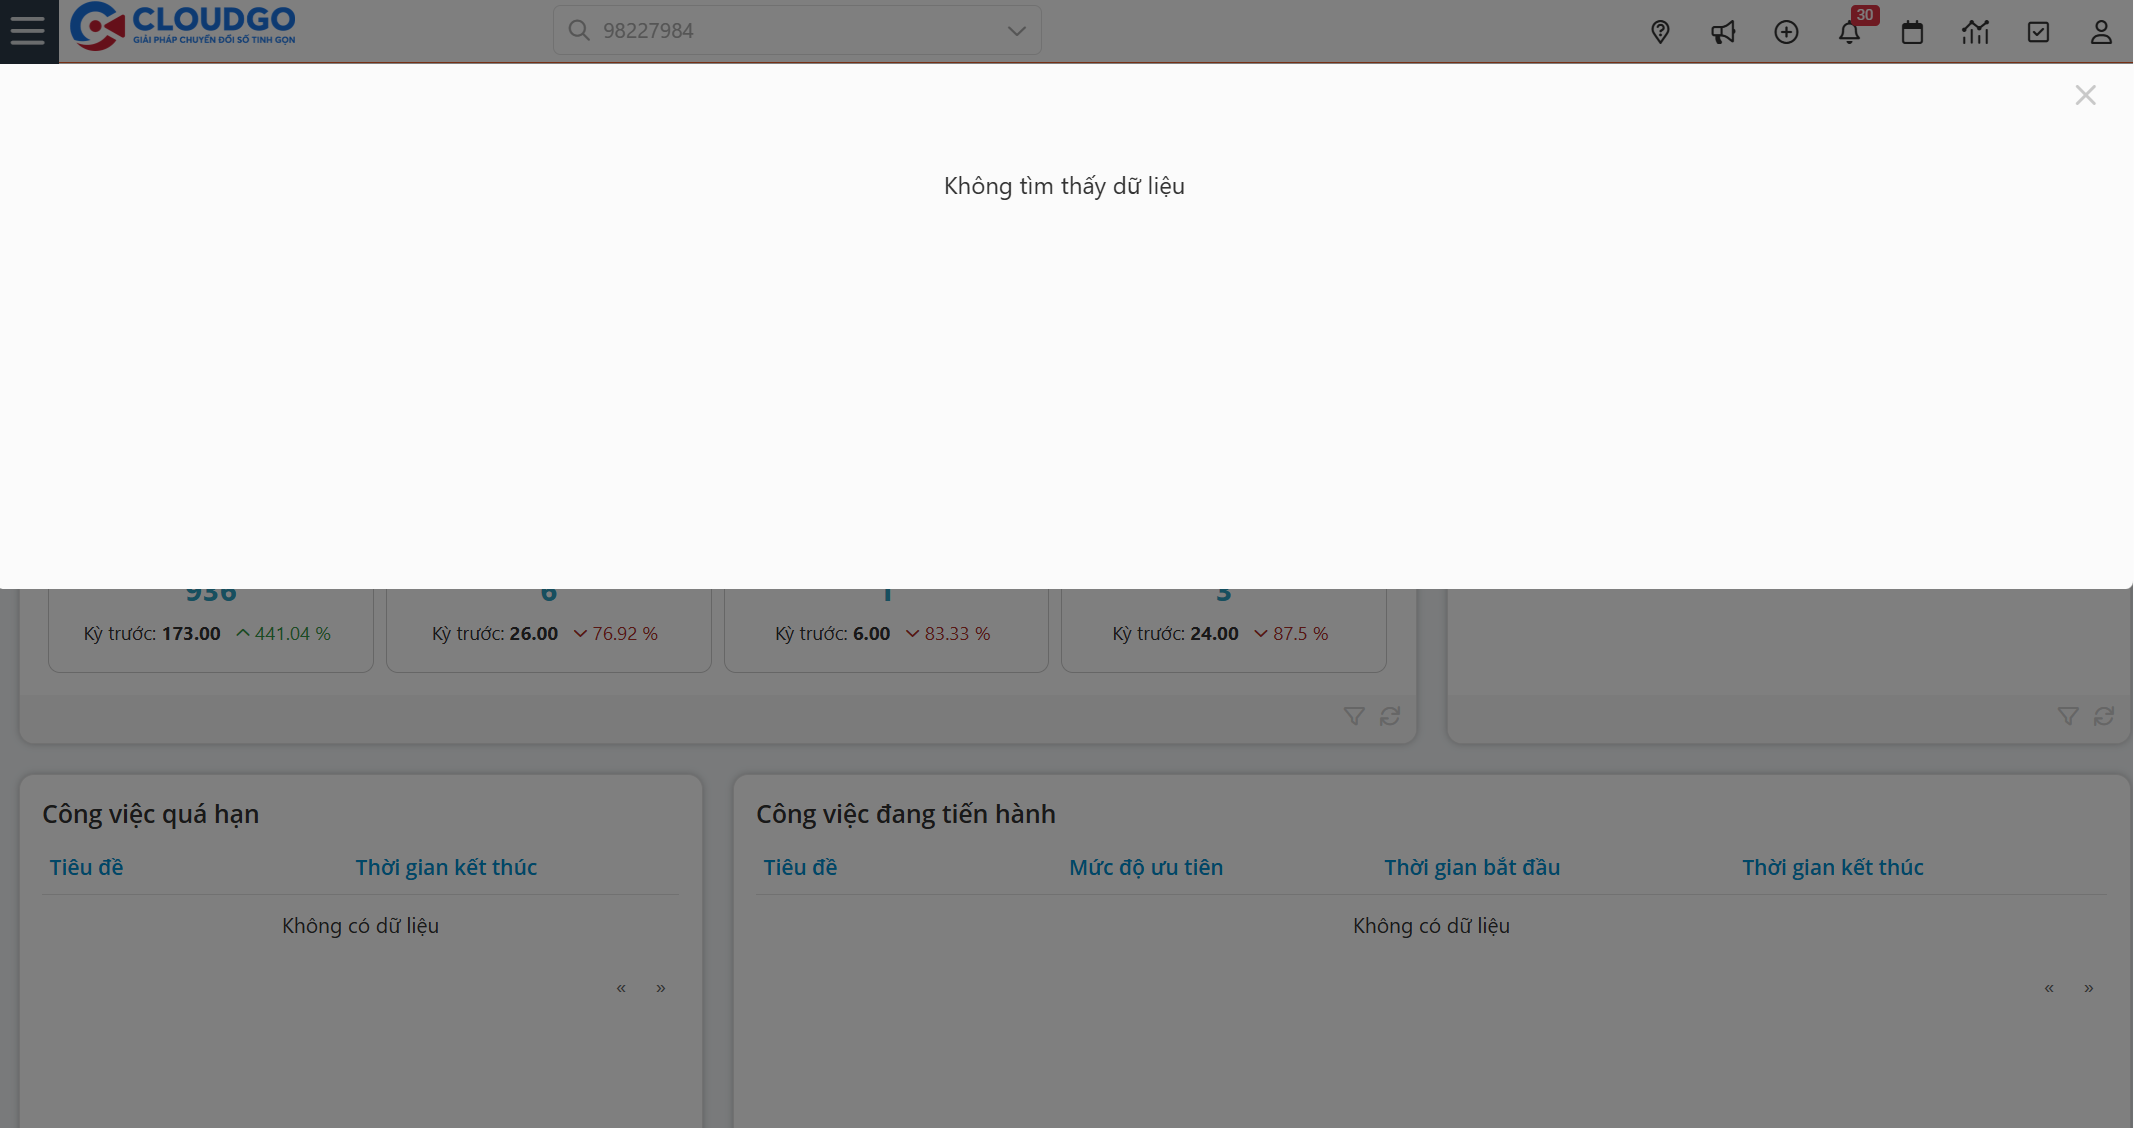The height and width of the screenshot is (1128, 2134).
Task: Open the user profile icon
Action: click(2100, 31)
